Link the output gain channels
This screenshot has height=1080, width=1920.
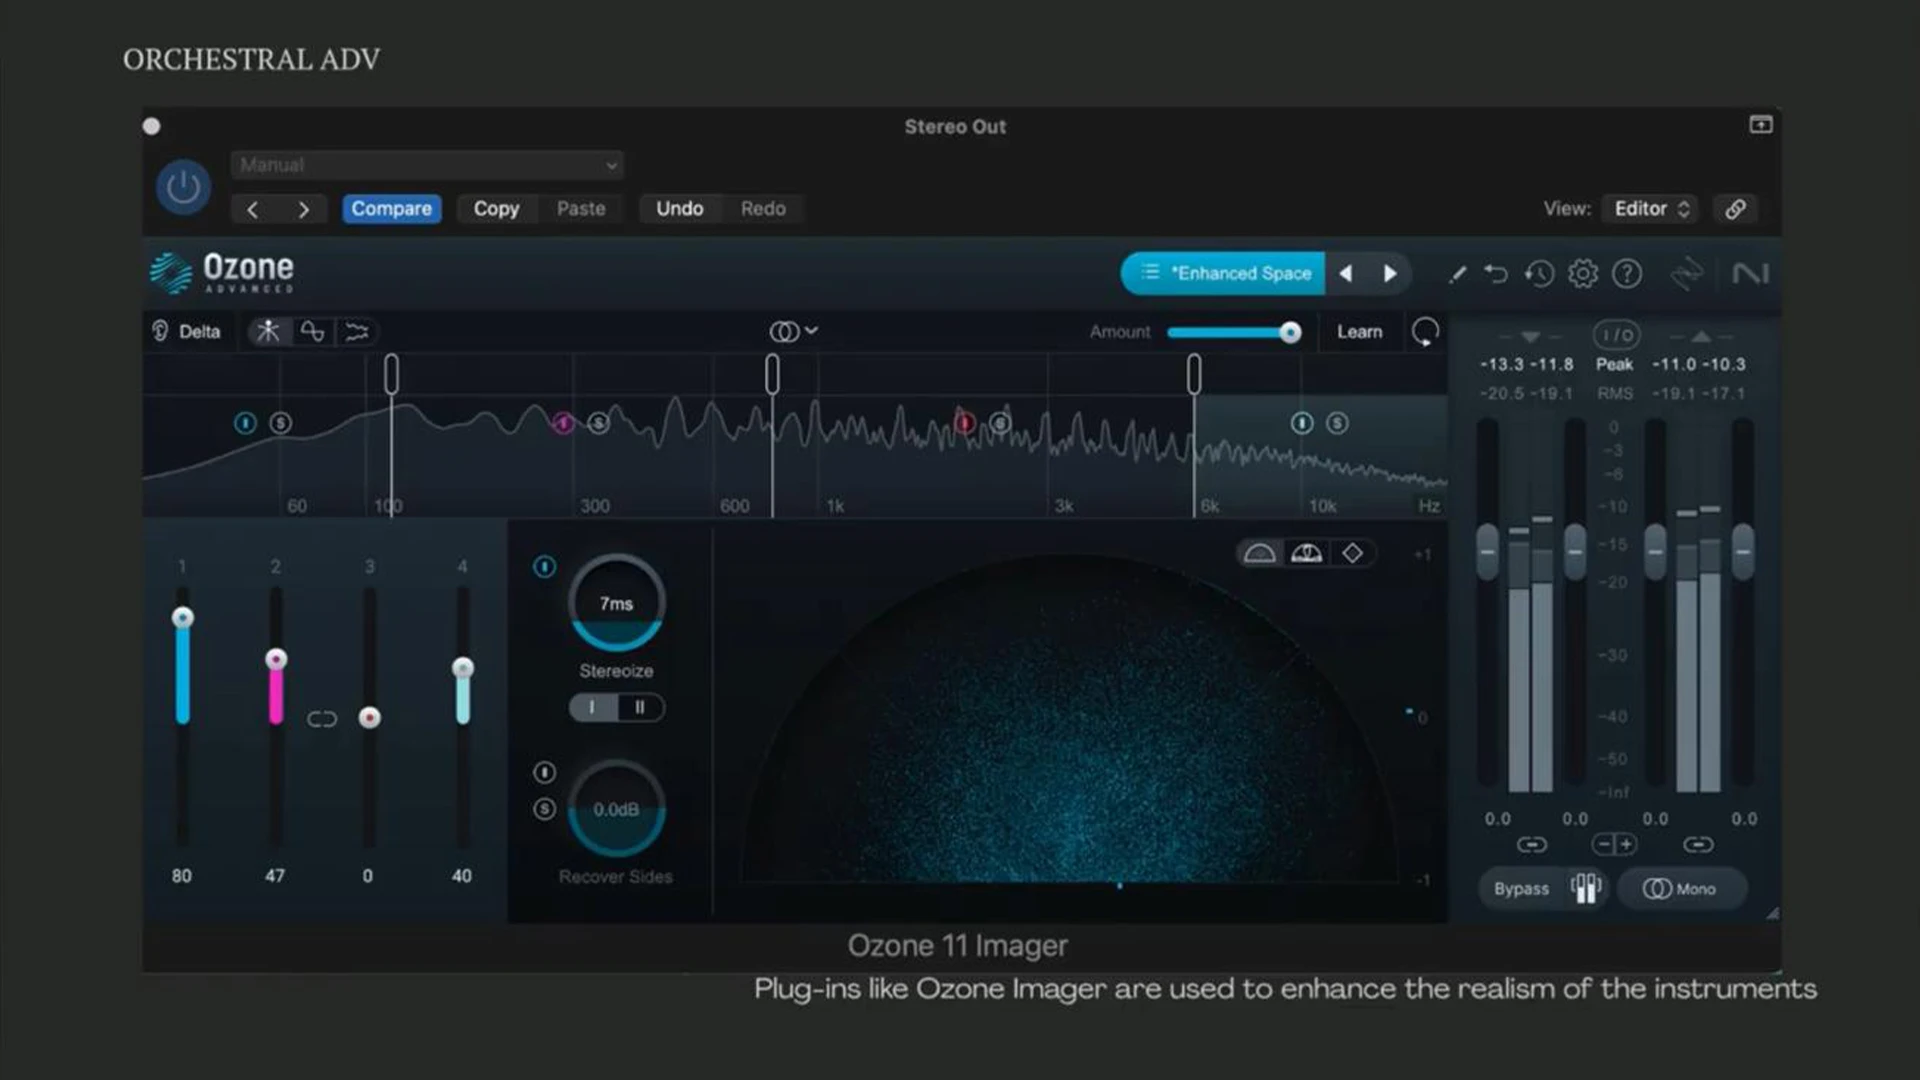click(x=1698, y=845)
